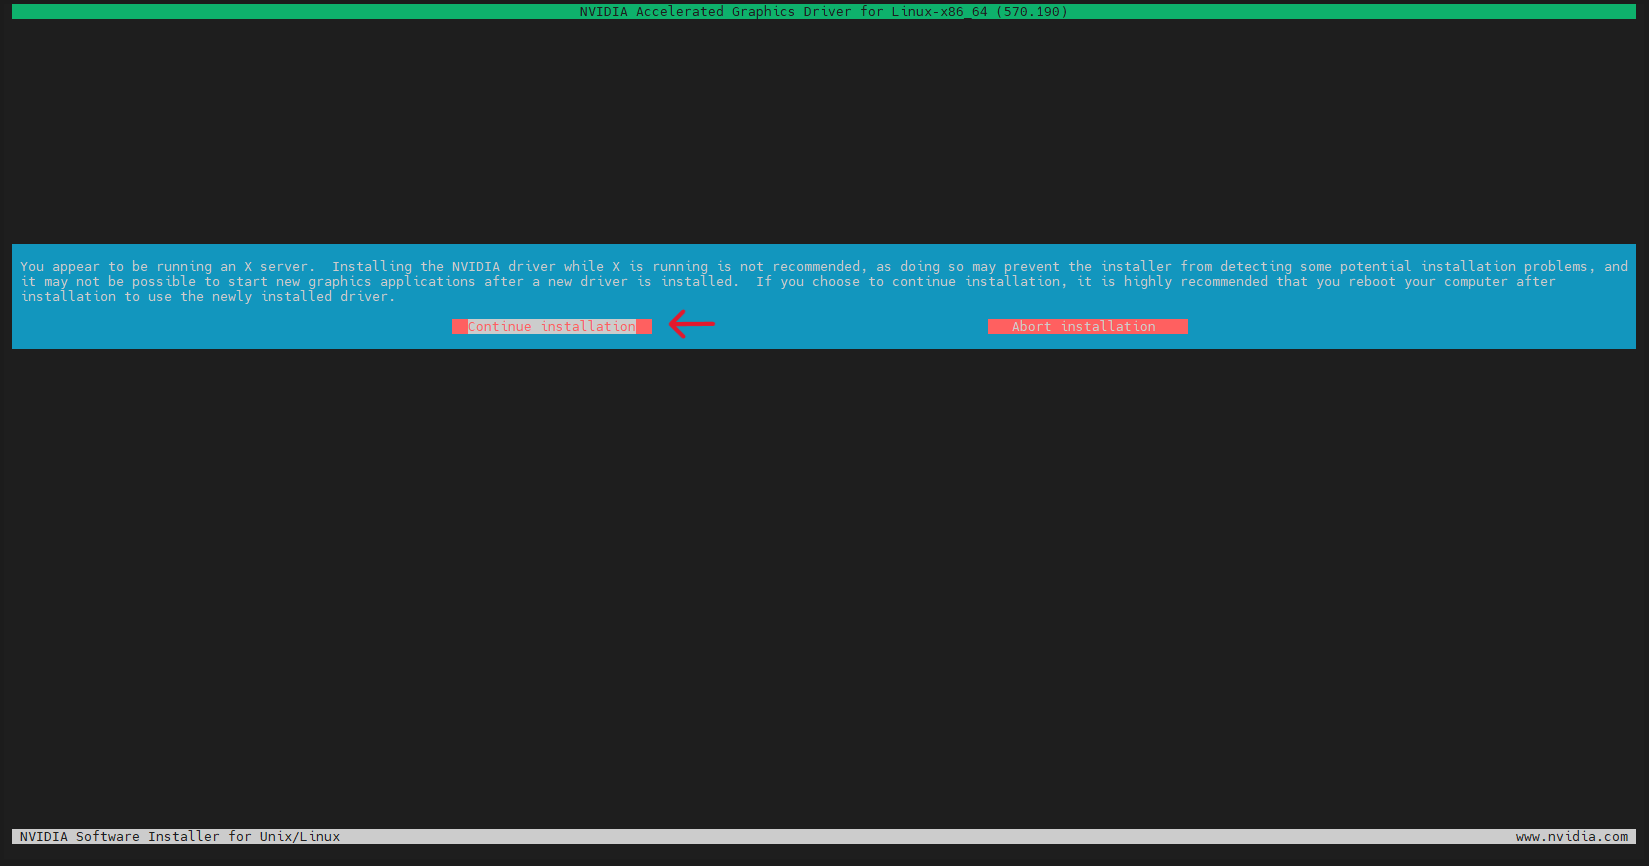Open the www.nvidia.com link in footer
The width and height of the screenshot is (1649, 866).
tap(1571, 837)
